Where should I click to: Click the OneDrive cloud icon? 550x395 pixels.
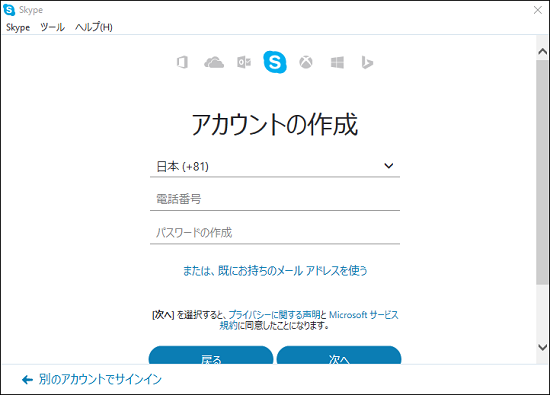tap(214, 62)
